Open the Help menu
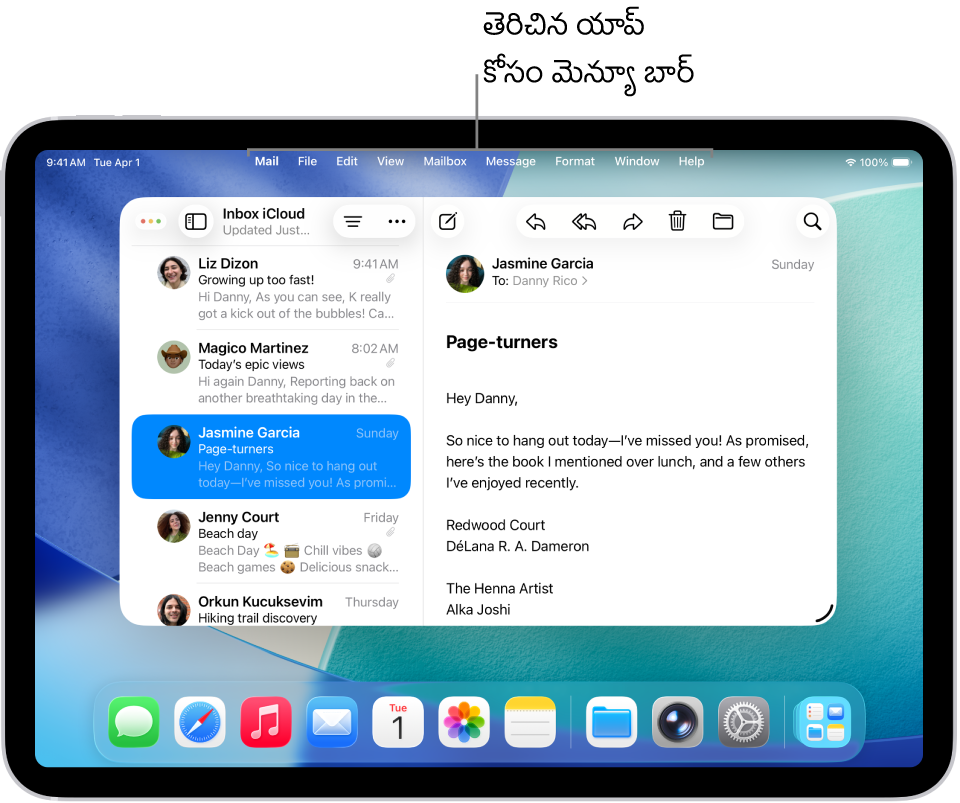The image size is (960, 803). [691, 161]
